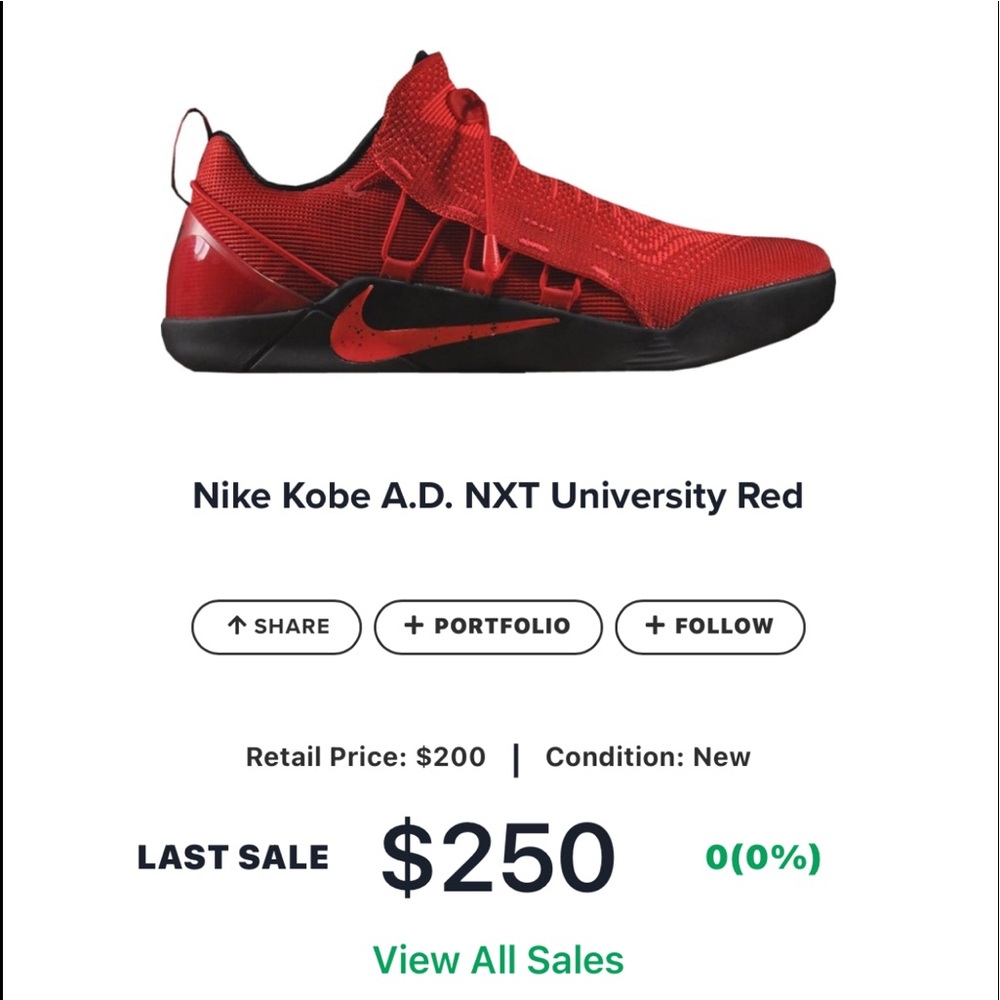Click the upward arrow icon on Share
Image resolution: width=1000 pixels, height=1000 pixels.
(x=236, y=627)
